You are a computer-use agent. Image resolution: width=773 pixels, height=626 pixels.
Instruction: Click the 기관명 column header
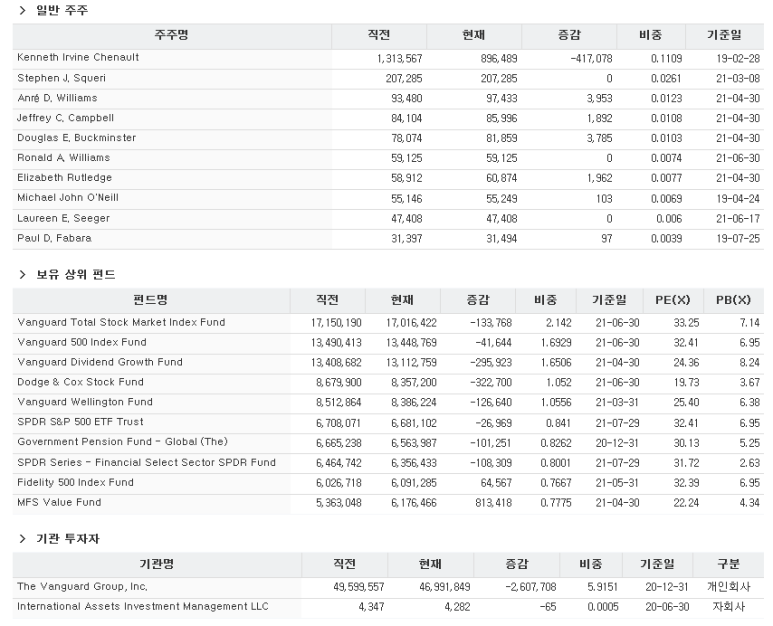[x=157, y=564]
